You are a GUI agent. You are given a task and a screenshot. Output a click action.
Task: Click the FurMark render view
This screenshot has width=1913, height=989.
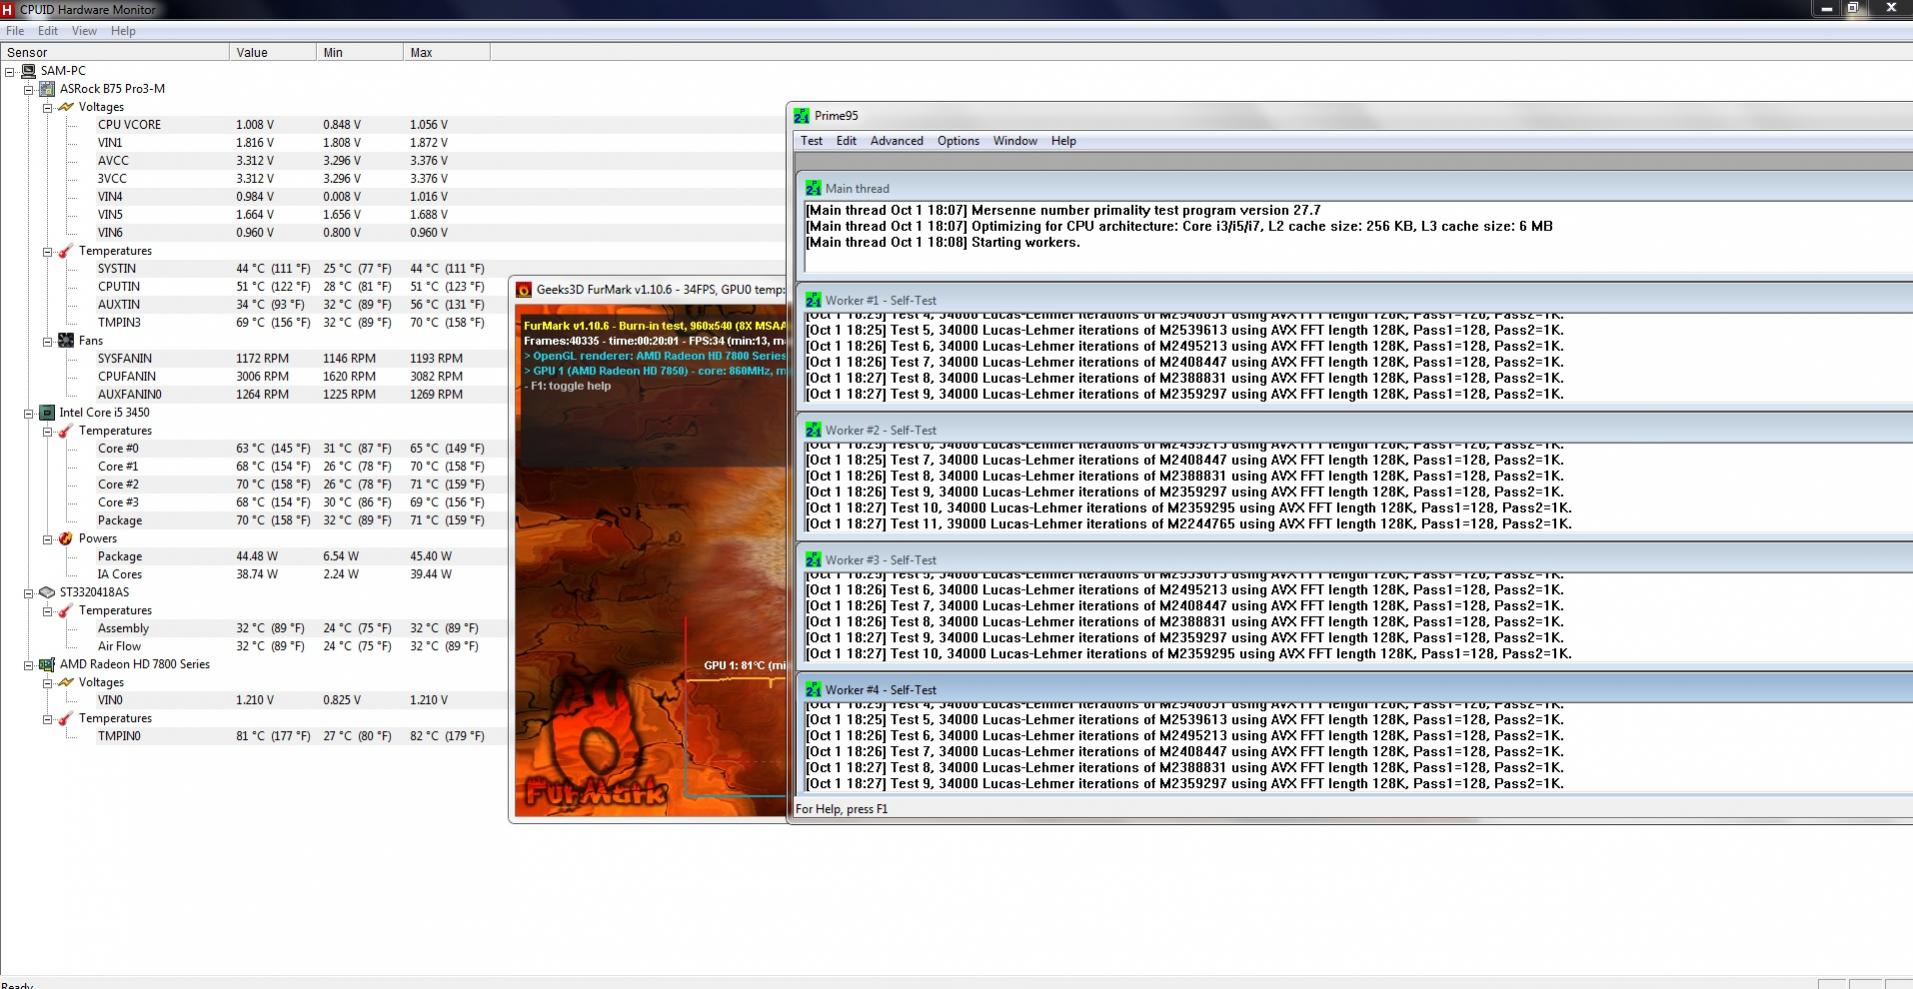tap(651, 561)
